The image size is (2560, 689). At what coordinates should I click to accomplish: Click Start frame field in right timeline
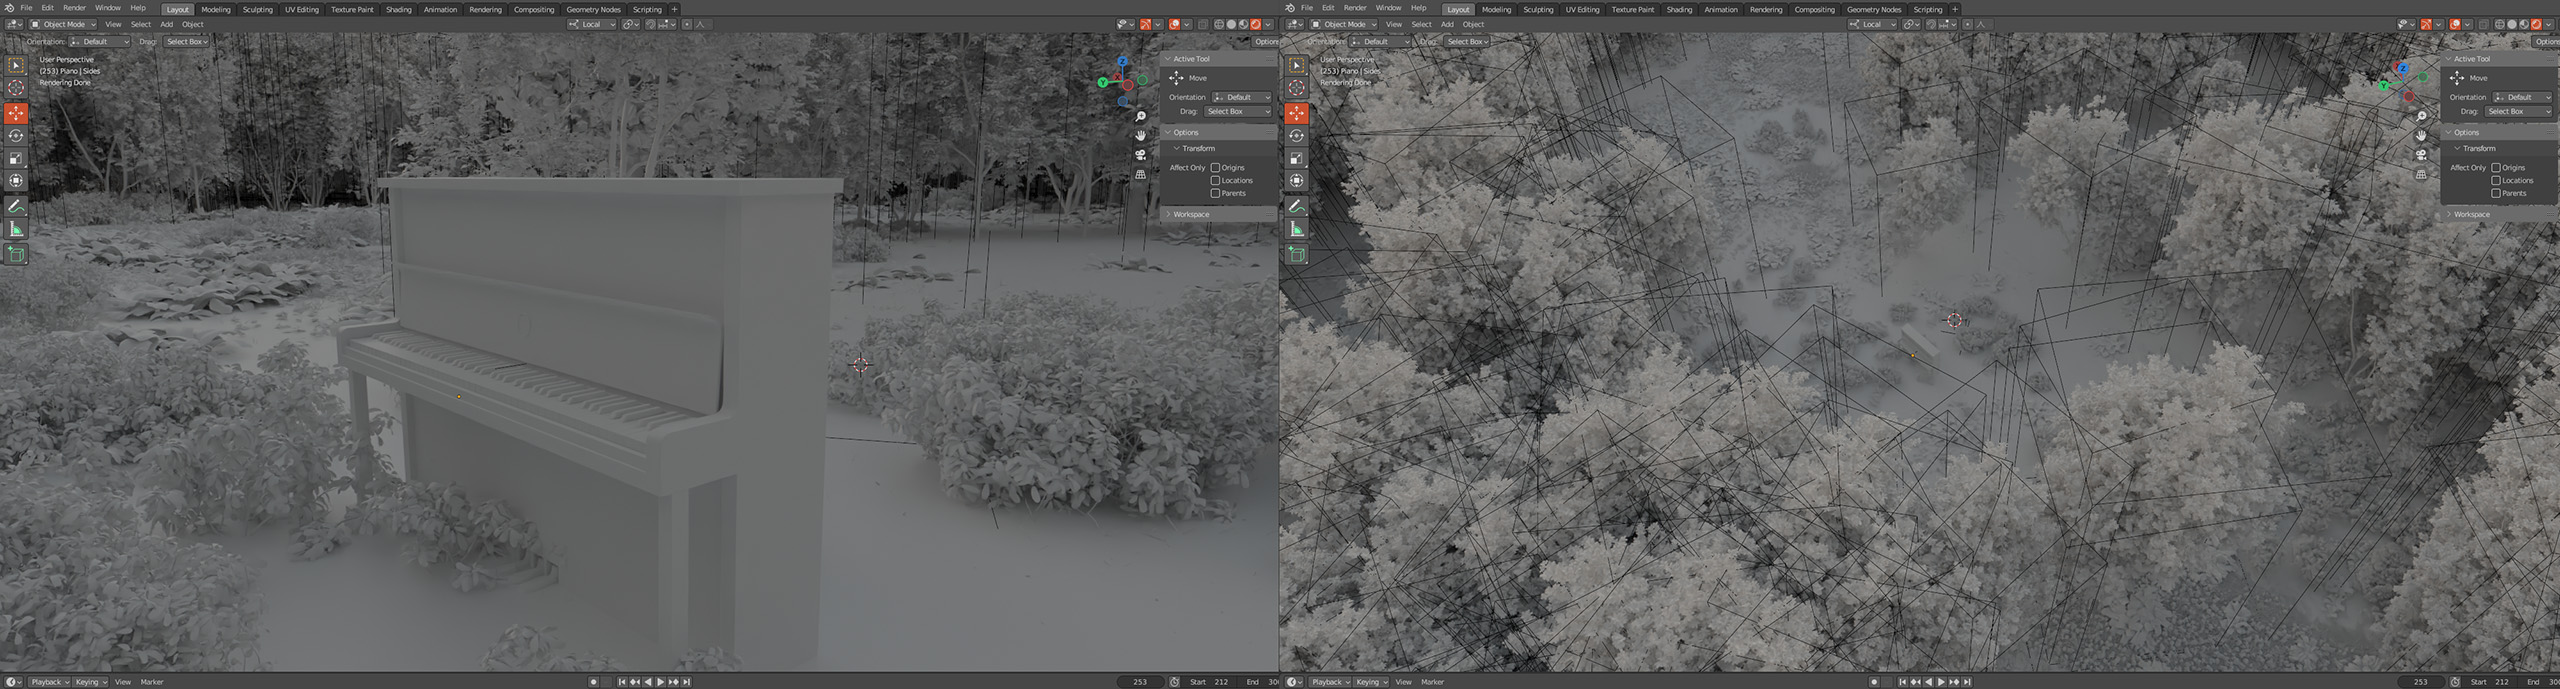2491,682
